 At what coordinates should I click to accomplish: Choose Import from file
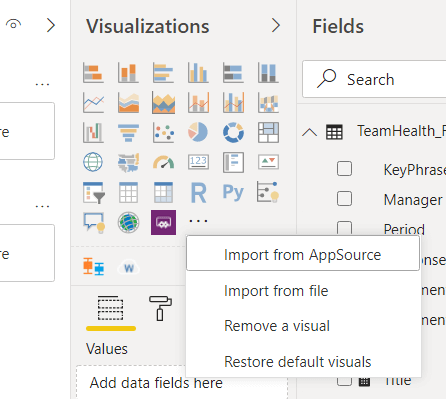[303, 291]
